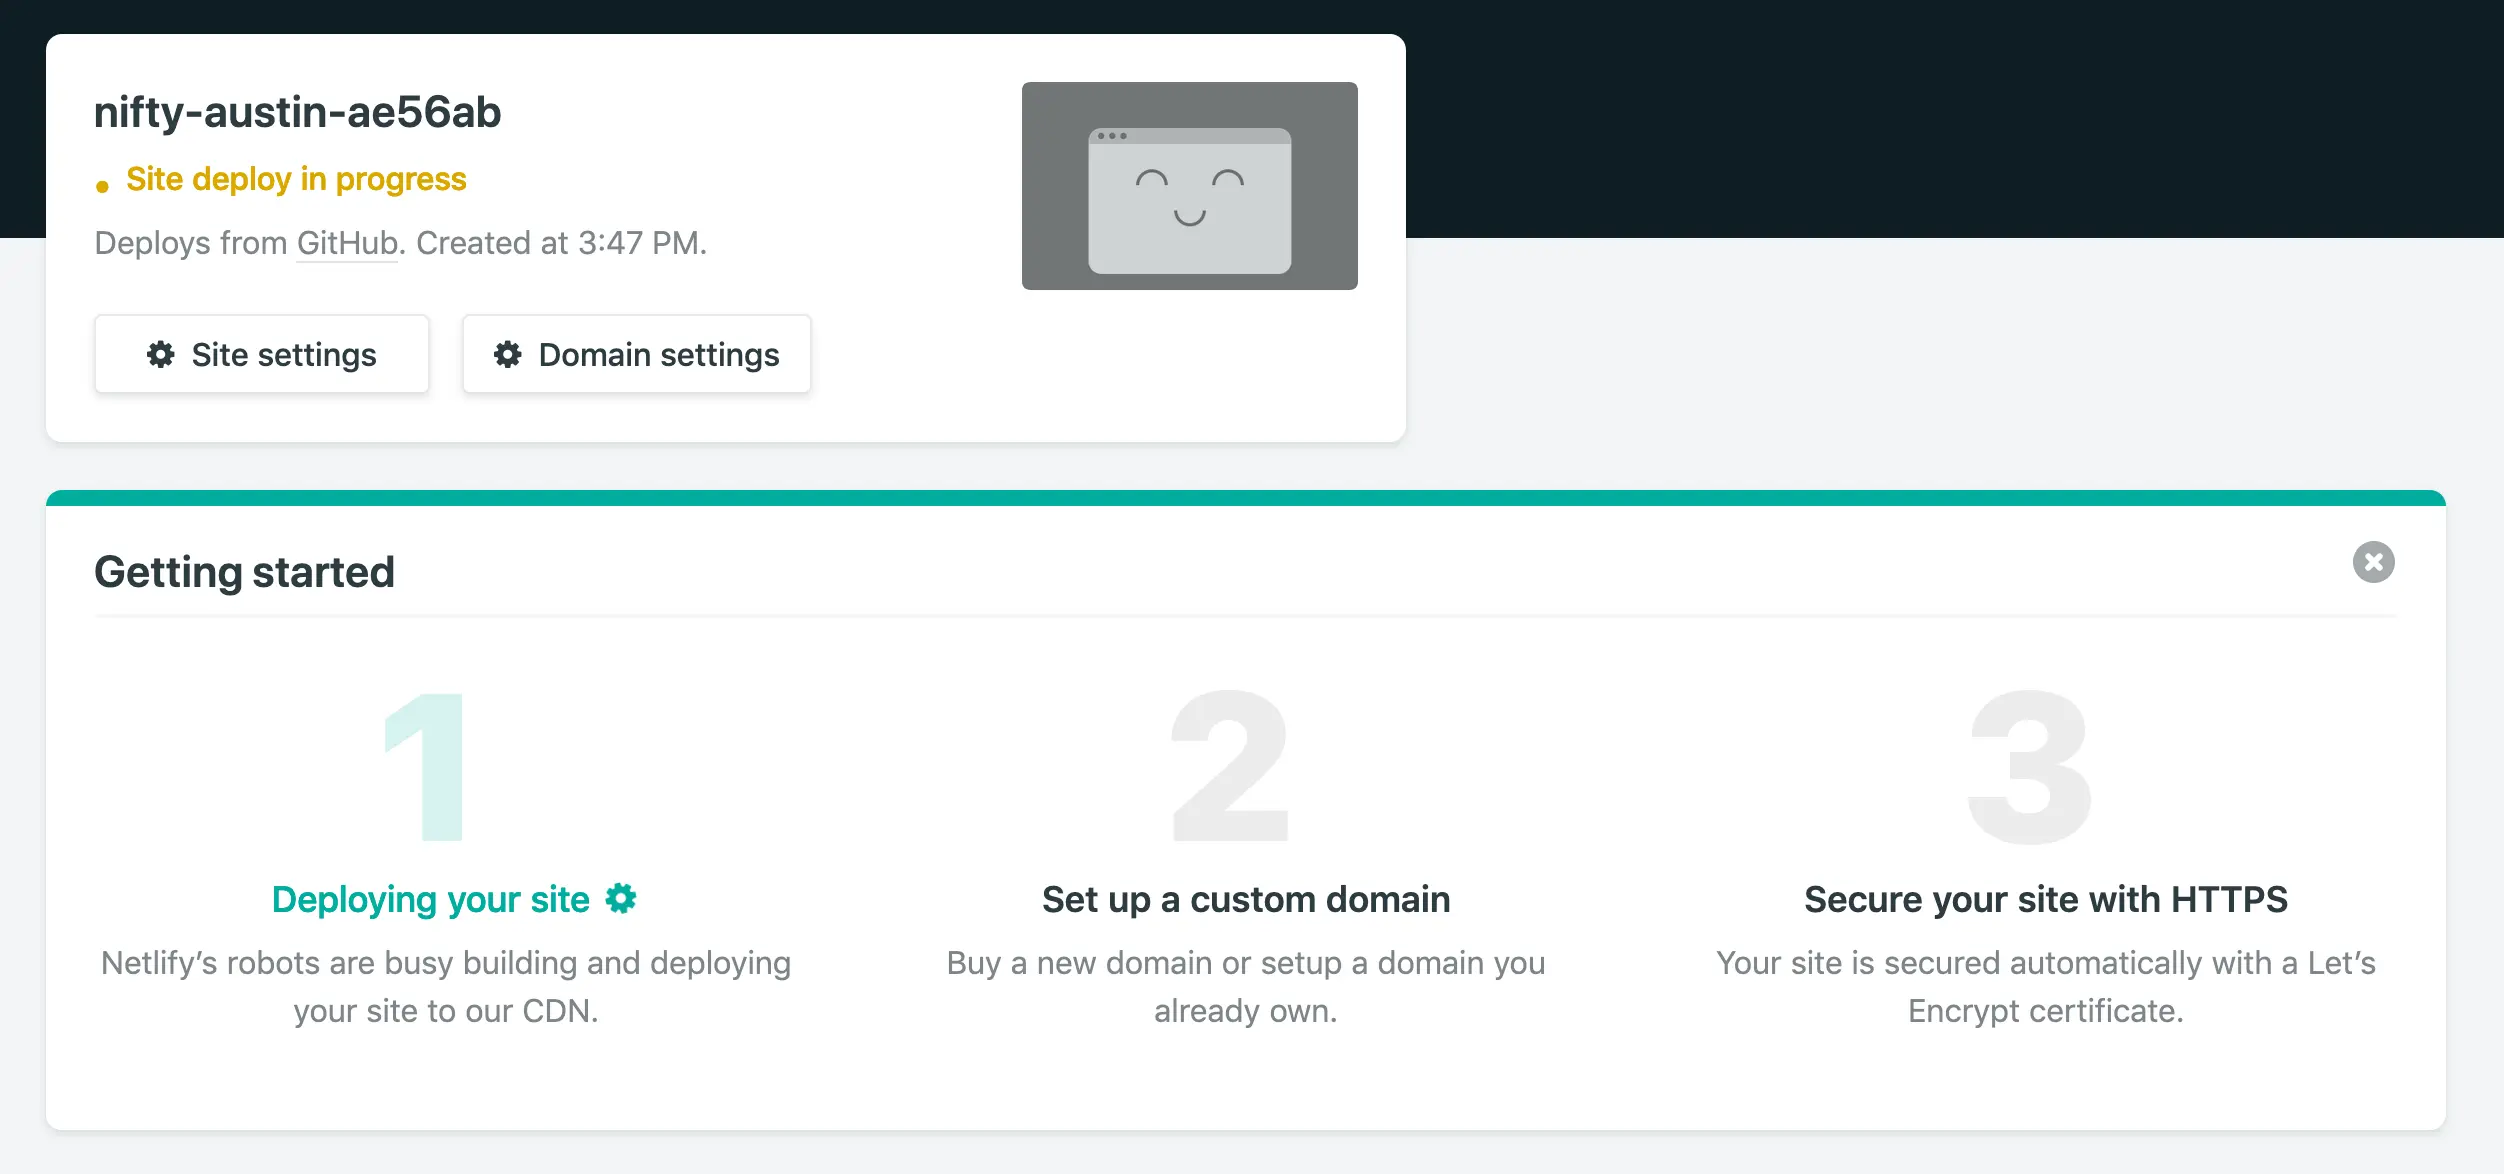Dismiss the Getting started panel
The image size is (2504, 1174).
[2373, 562]
